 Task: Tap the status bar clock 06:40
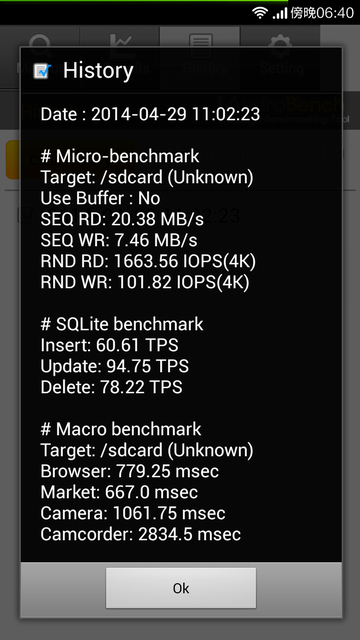click(x=334, y=13)
